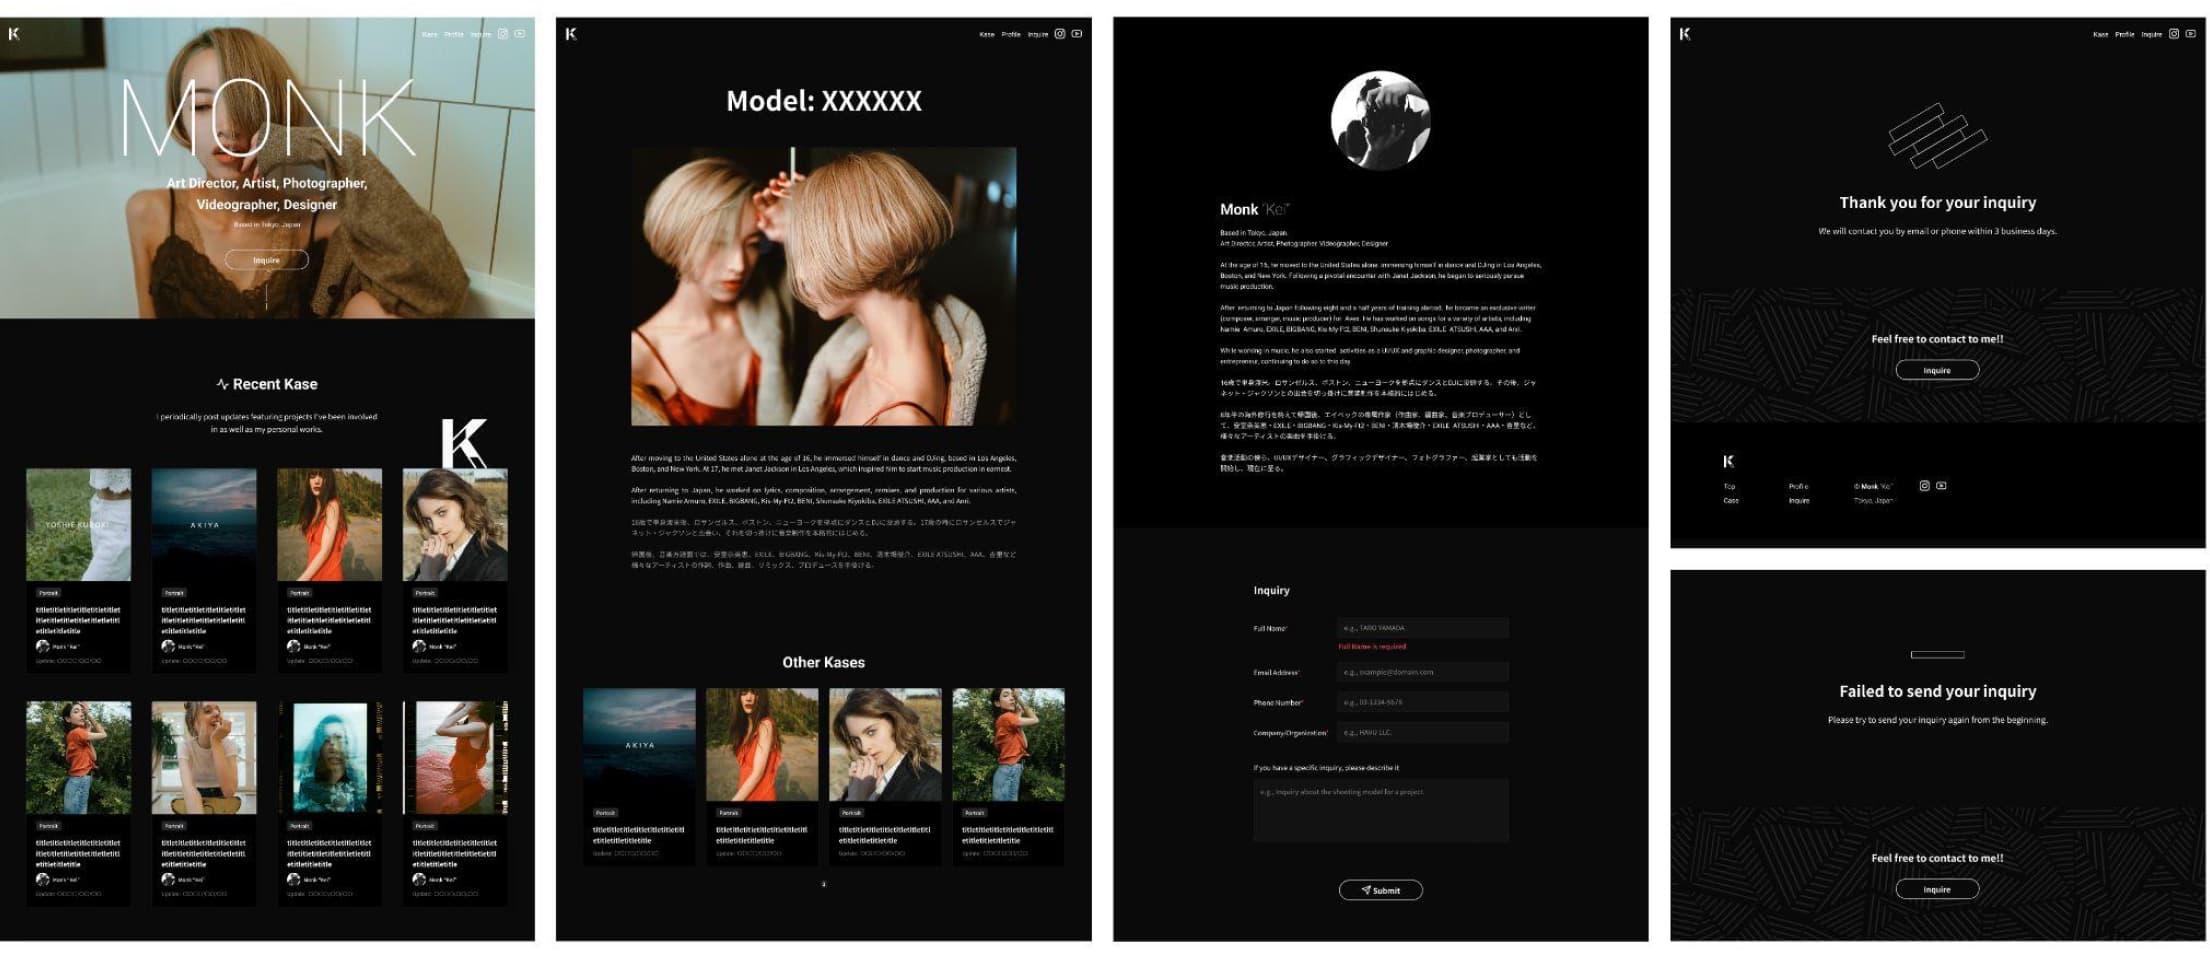Follow the Inquire link in the footer

[1799, 500]
